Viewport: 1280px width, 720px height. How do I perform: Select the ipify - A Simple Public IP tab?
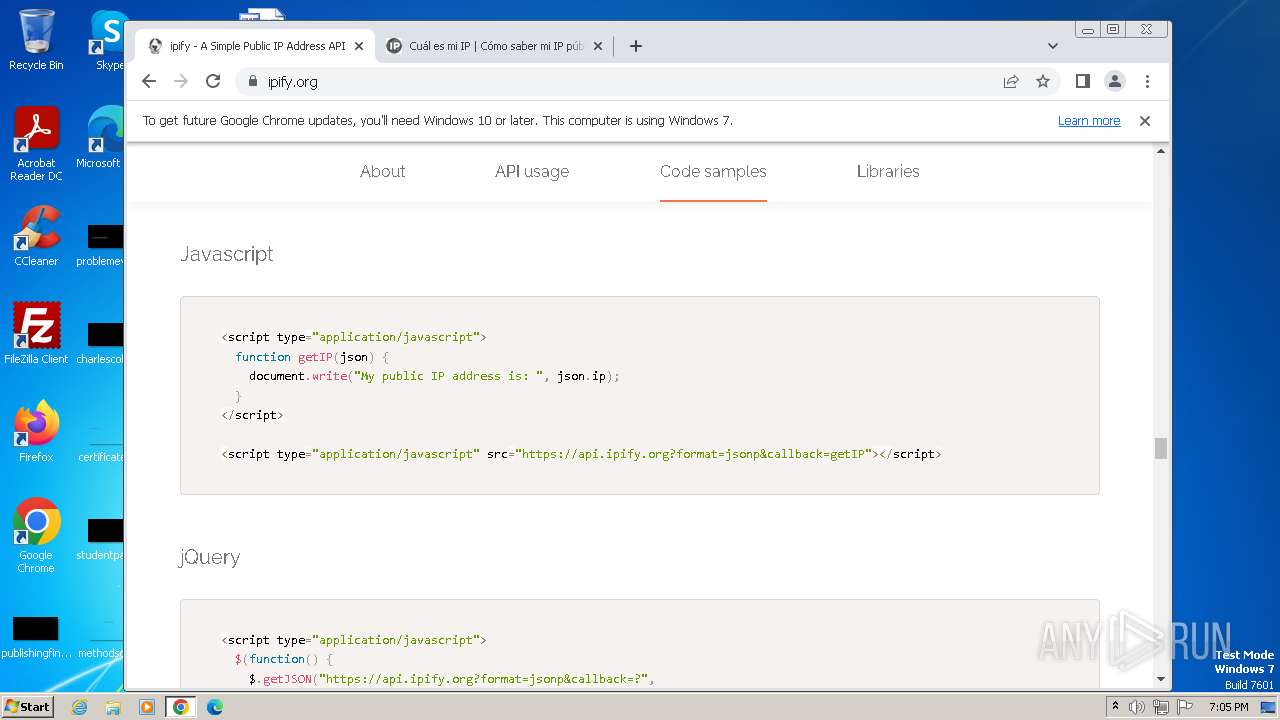[257, 46]
